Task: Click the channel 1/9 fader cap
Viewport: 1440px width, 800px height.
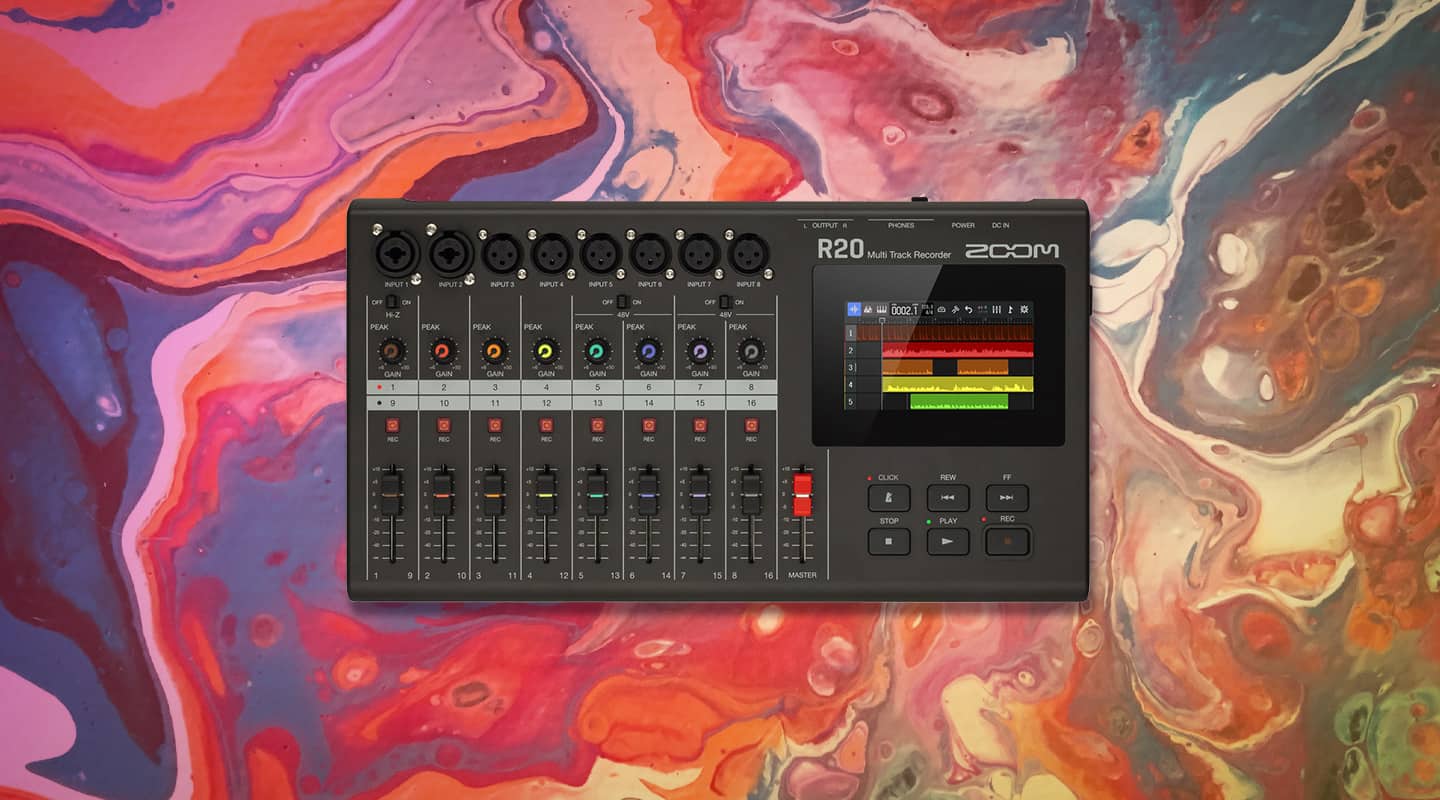Action: click(x=392, y=495)
